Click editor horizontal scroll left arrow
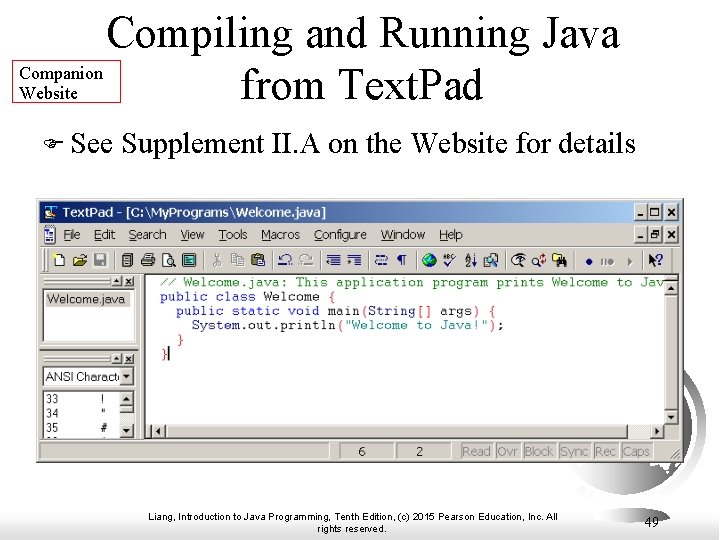Image resolution: width=720 pixels, height=540 pixels. pyautogui.click(x=158, y=431)
